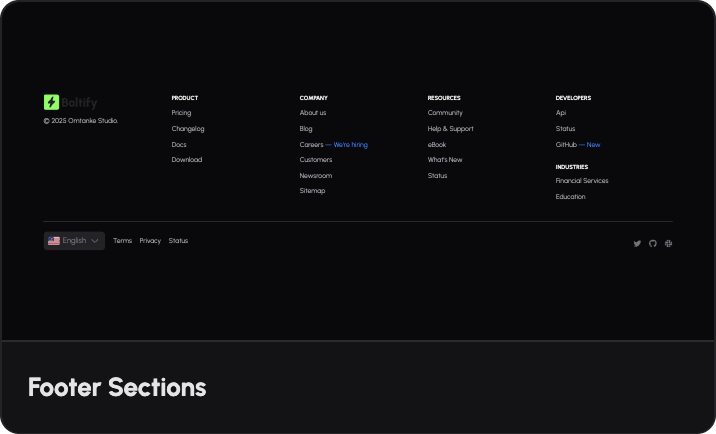This screenshot has height=434, width=716.
Task: Visit the About us page
Action: pos(312,113)
